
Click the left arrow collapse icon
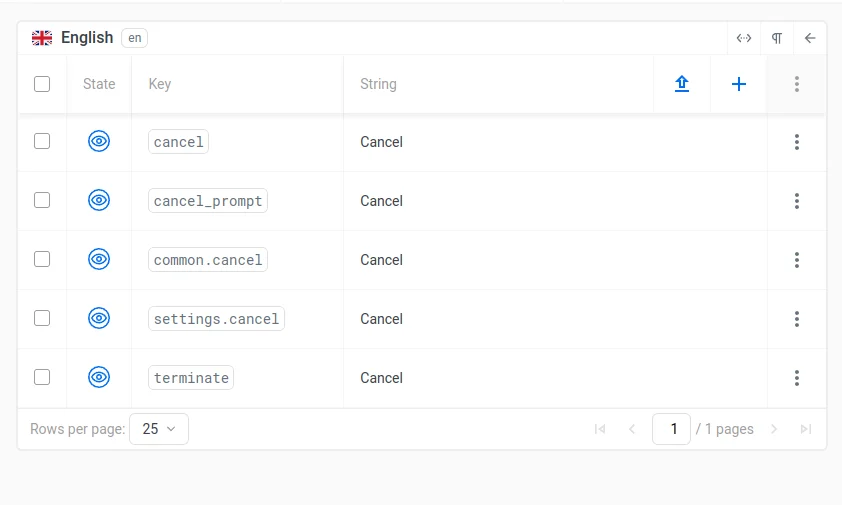pos(810,38)
